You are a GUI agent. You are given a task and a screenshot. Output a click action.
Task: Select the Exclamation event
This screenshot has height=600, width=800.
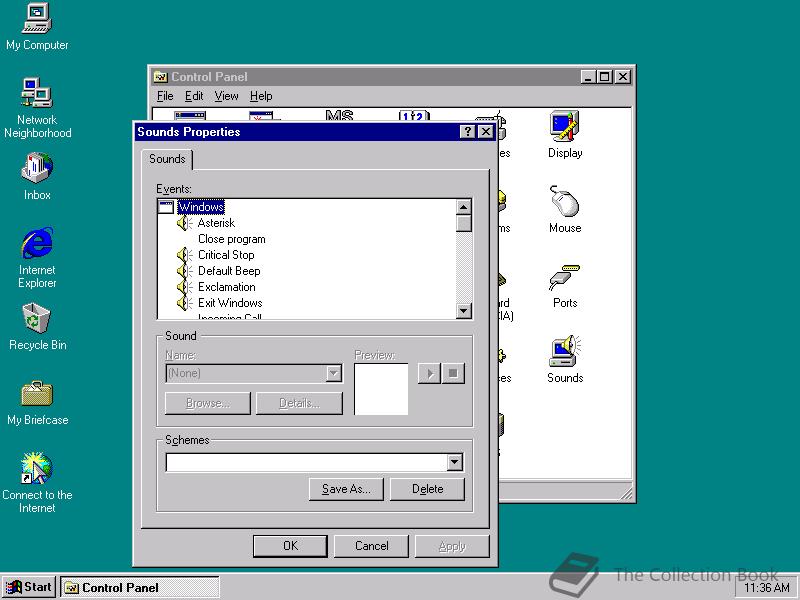tap(227, 287)
